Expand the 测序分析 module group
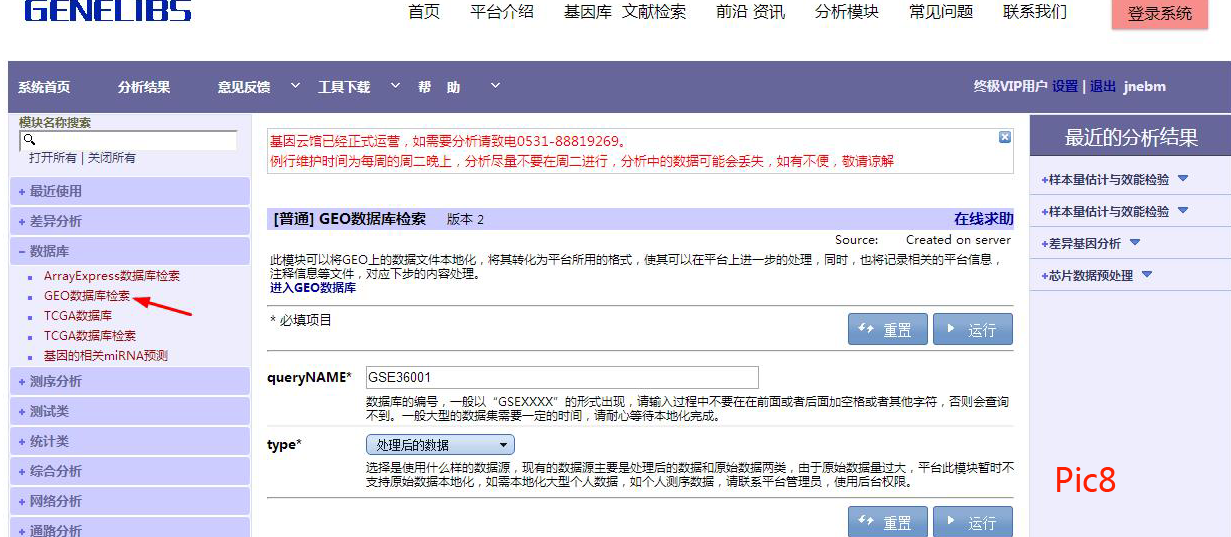The width and height of the screenshot is (1231, 537). tap(24, 381)
